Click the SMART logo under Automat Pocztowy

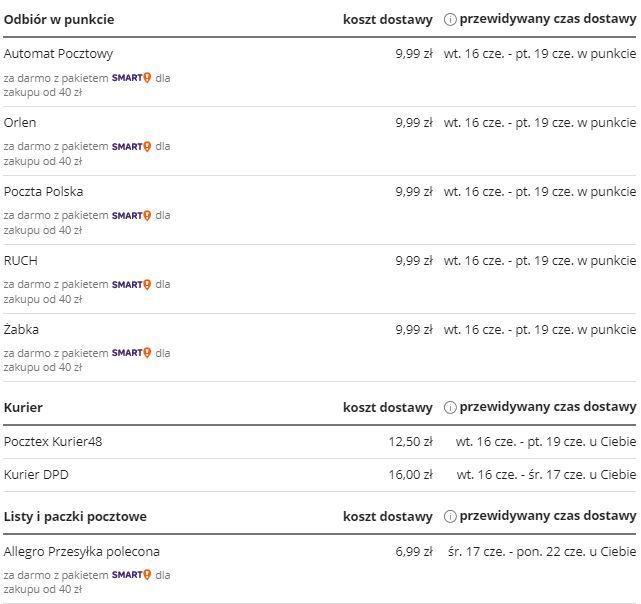(131, 77)
